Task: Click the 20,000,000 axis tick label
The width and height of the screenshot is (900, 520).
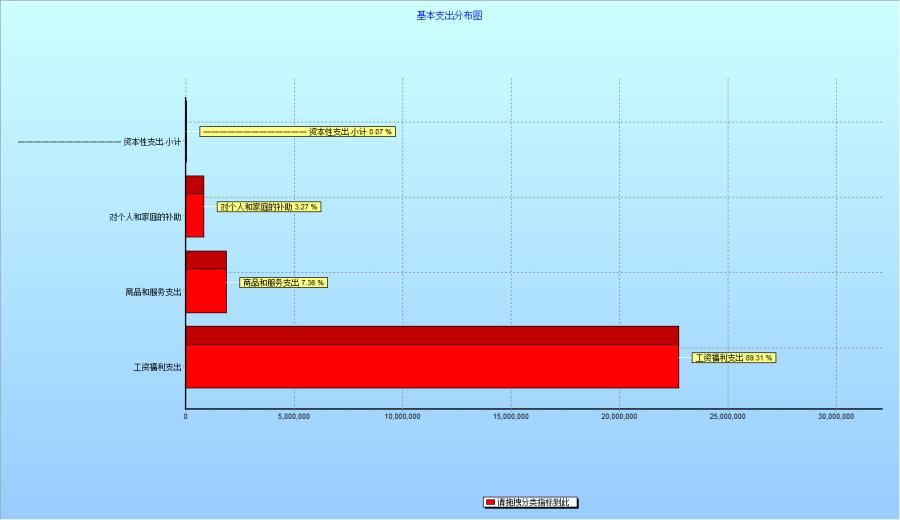Action: [x=619, y=416]
